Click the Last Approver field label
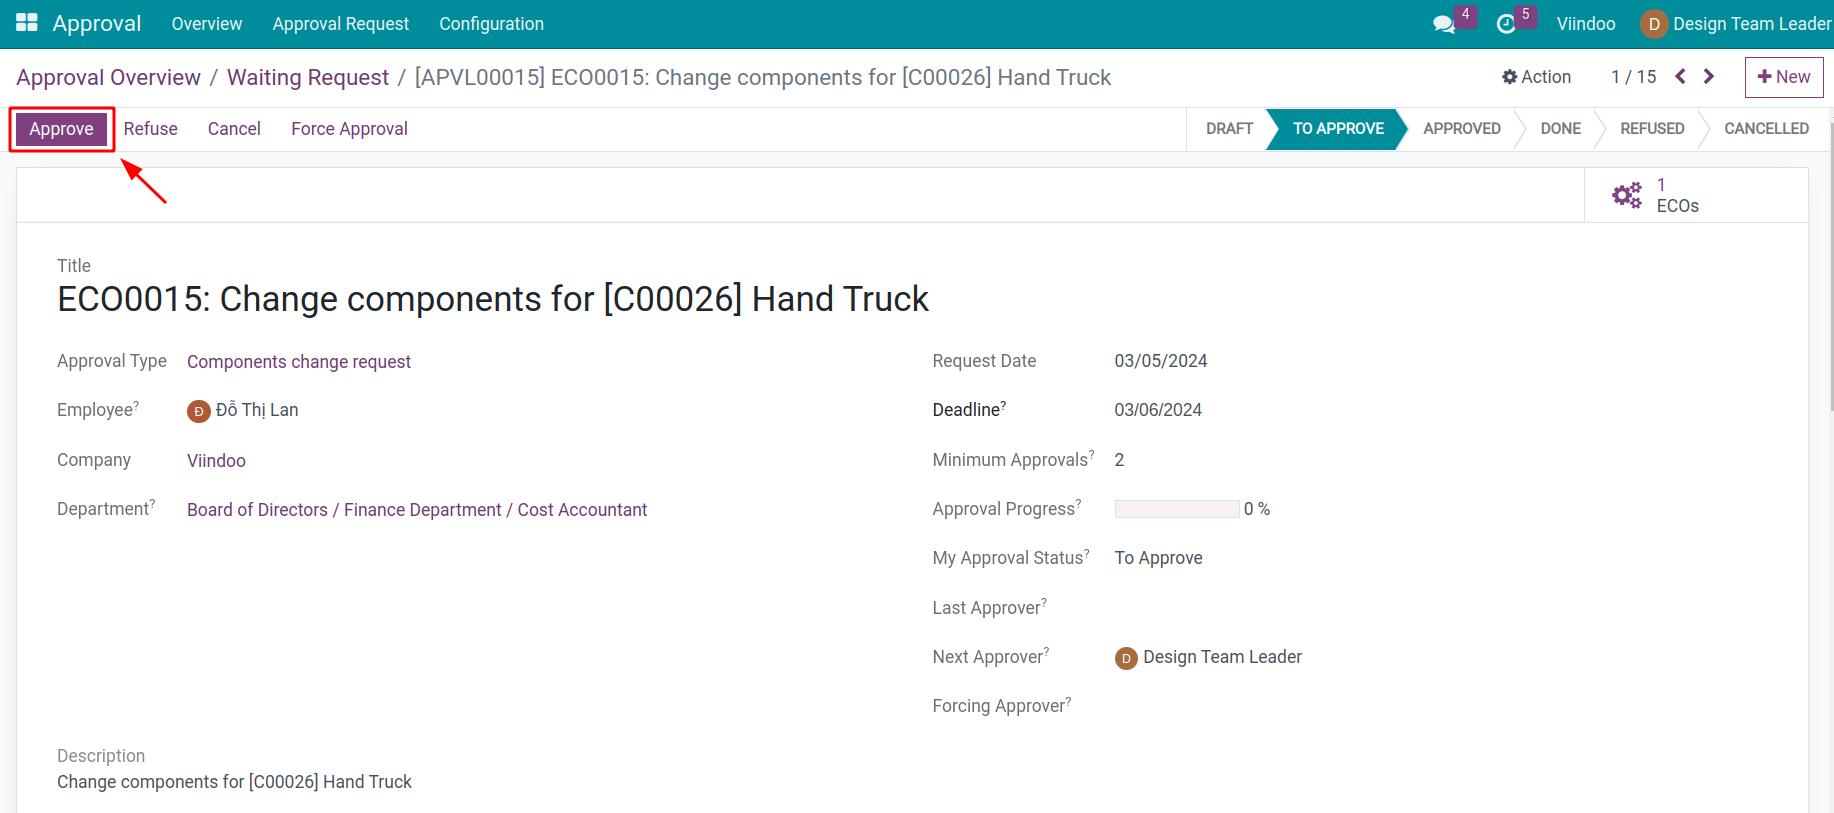The height and width of the screenshot is (813, 1834). [990, 608]
